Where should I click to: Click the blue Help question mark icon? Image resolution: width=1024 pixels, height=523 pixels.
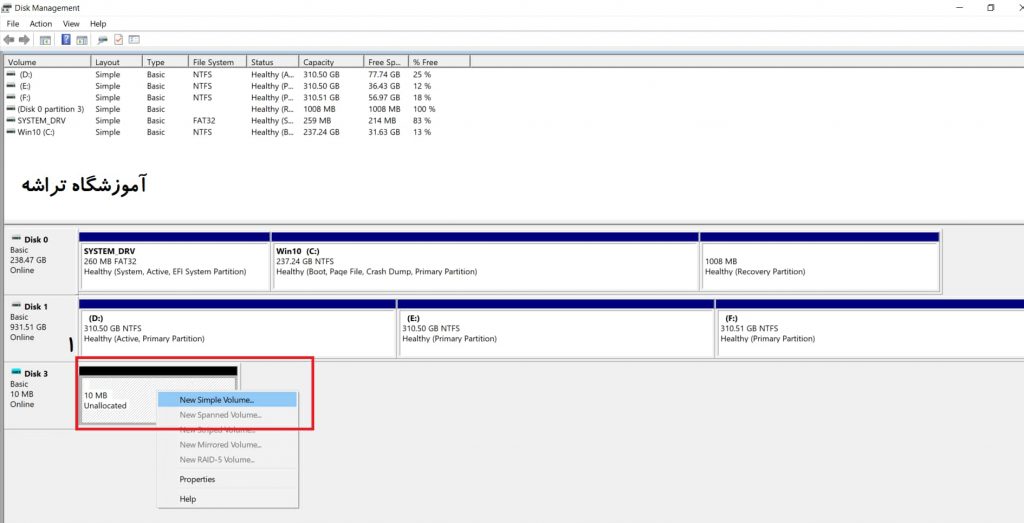coord(66,40)
